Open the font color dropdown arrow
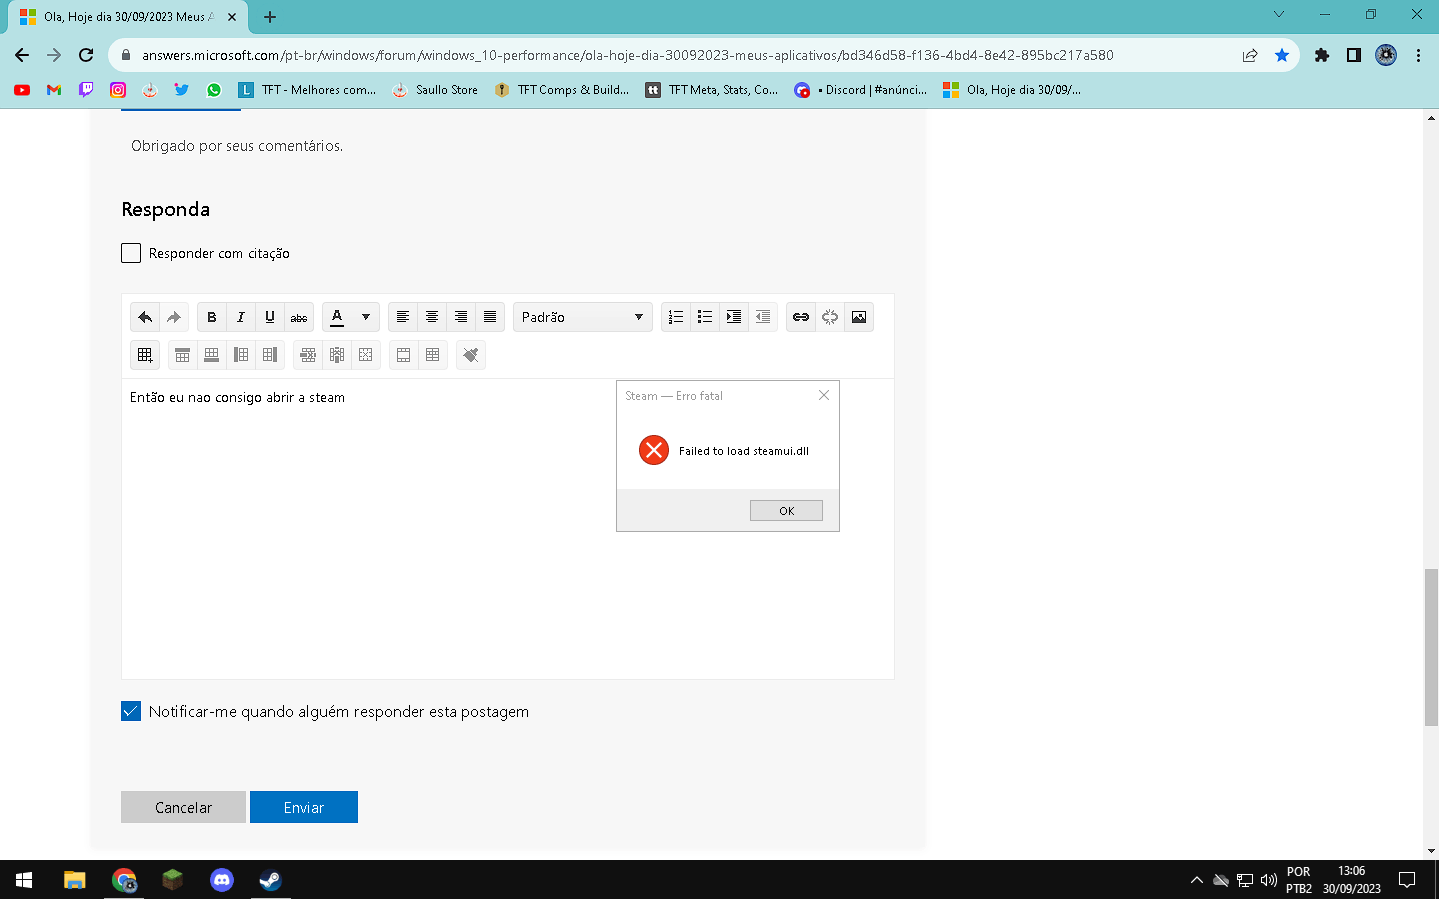 (366, 317)
